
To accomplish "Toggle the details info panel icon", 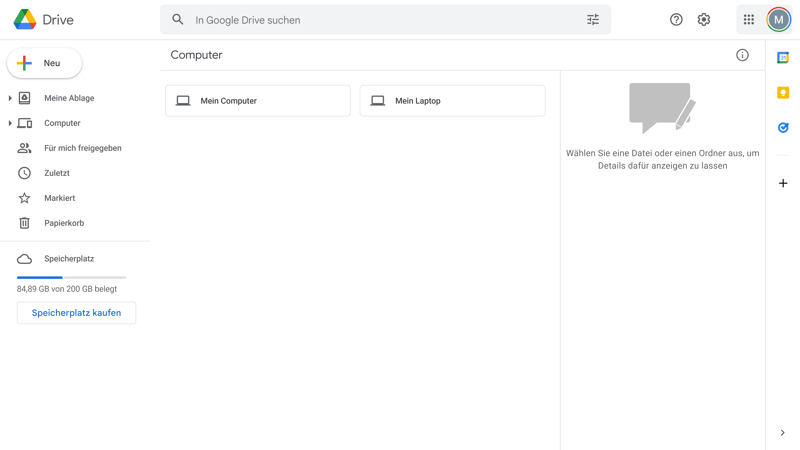I will [x=742, y=55].
